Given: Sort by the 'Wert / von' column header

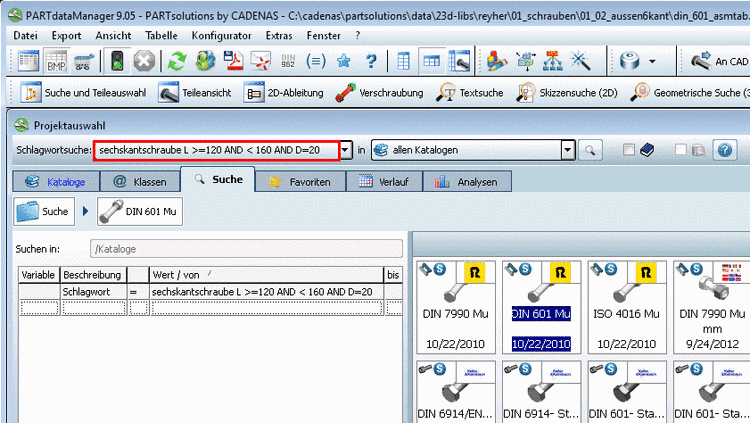Looking at the screenshot, I should [266, 275].
